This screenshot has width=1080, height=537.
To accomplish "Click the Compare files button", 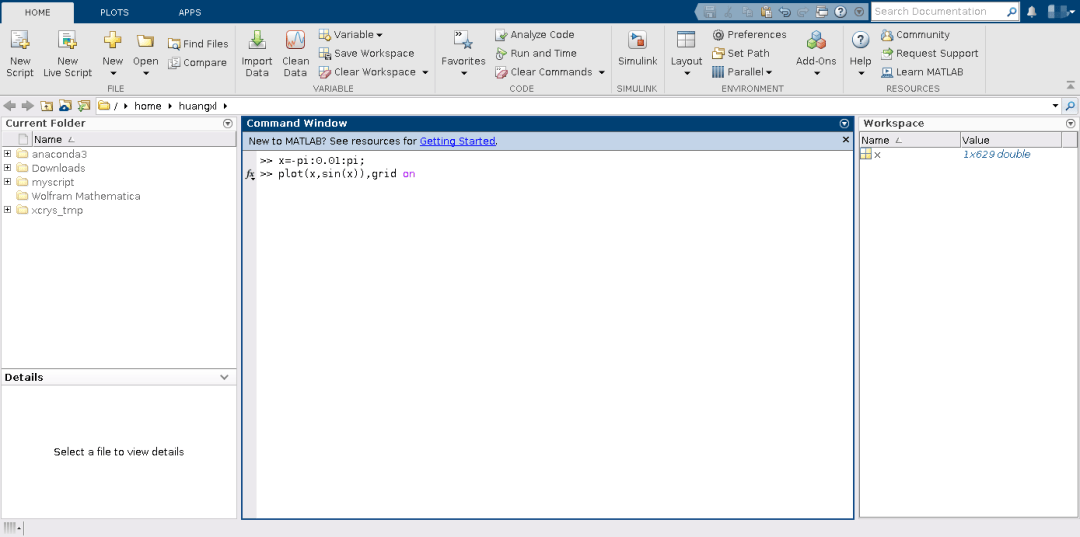I will (198, 63).
